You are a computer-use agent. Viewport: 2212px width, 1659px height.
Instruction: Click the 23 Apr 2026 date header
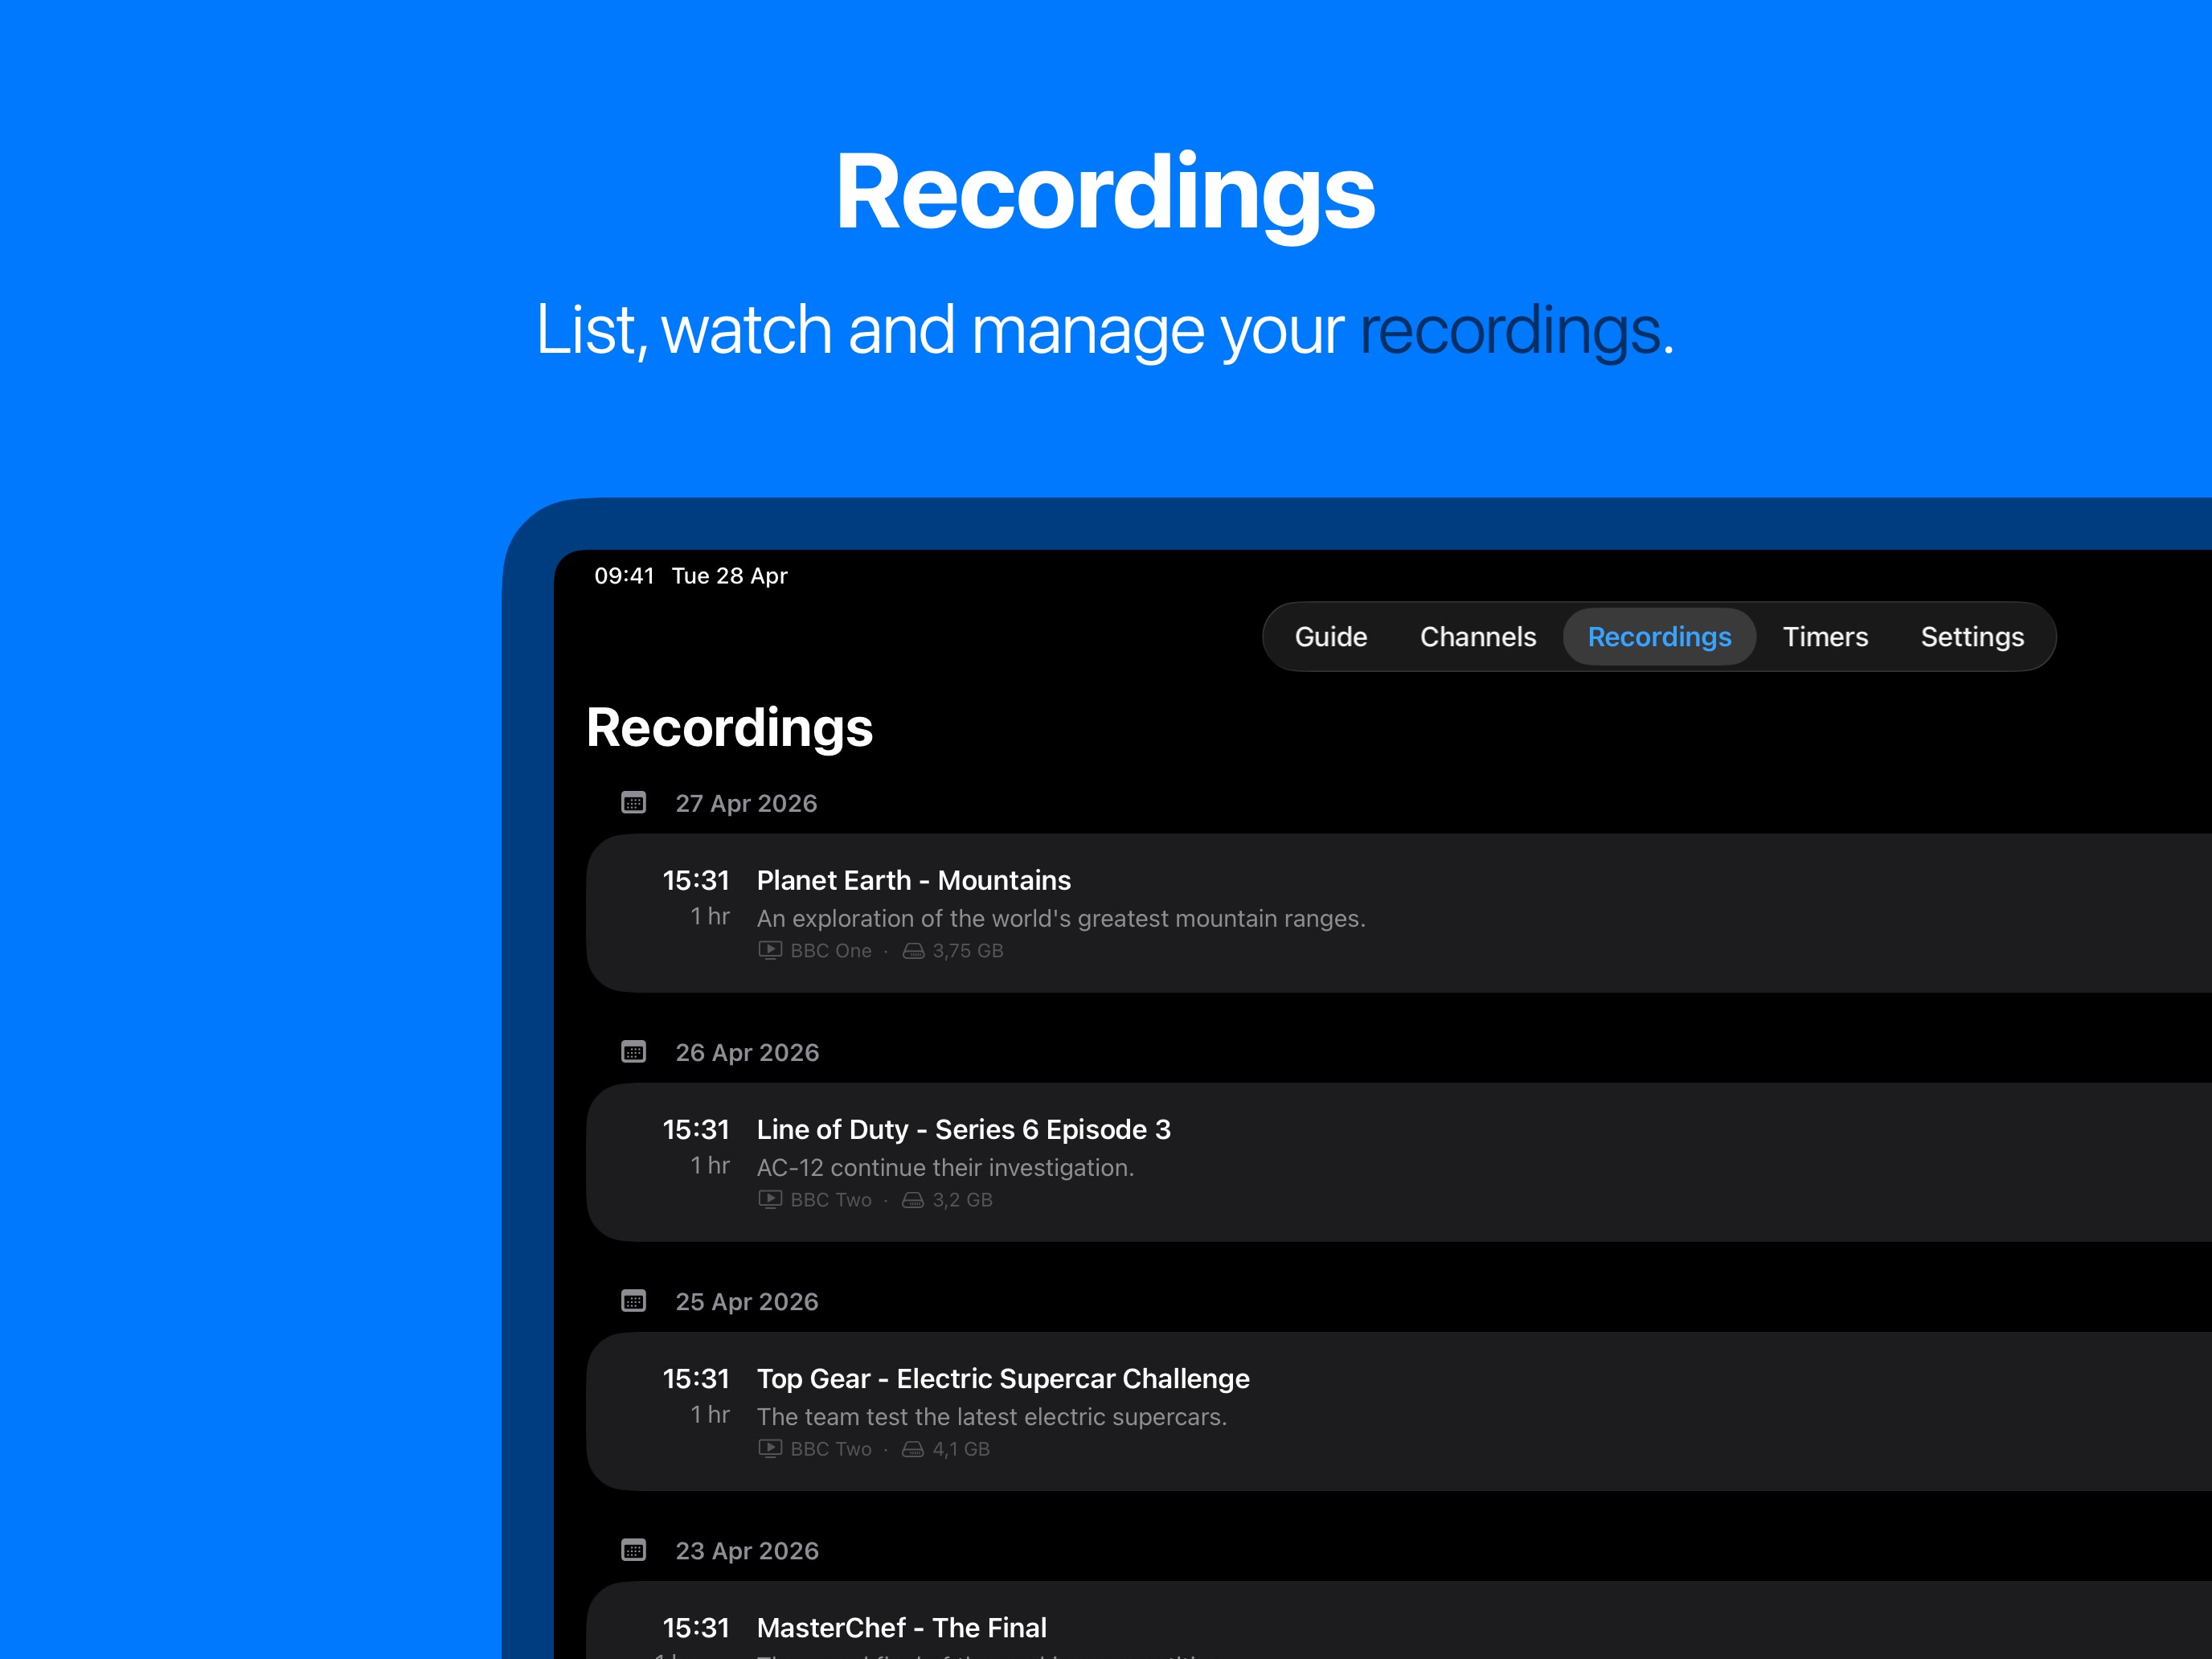point(747,1550)
